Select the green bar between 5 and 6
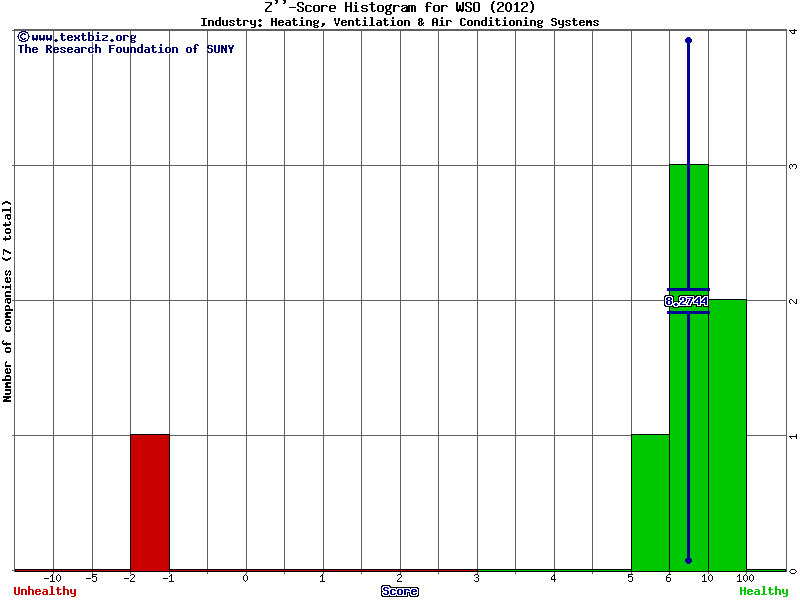 click(x=651, y=503)
